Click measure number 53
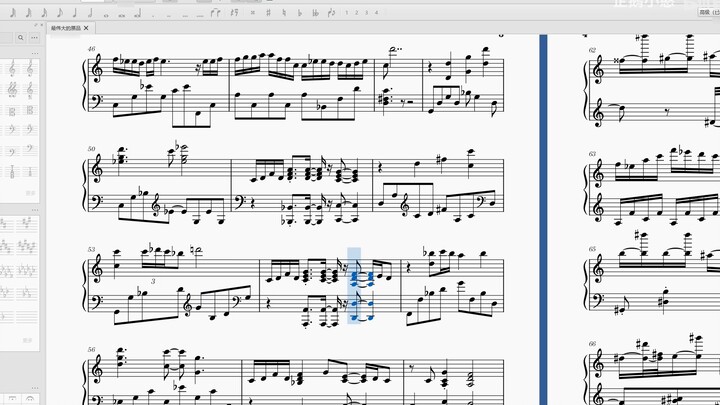Screen dimensions: 720x405 [x=91, y=249]
